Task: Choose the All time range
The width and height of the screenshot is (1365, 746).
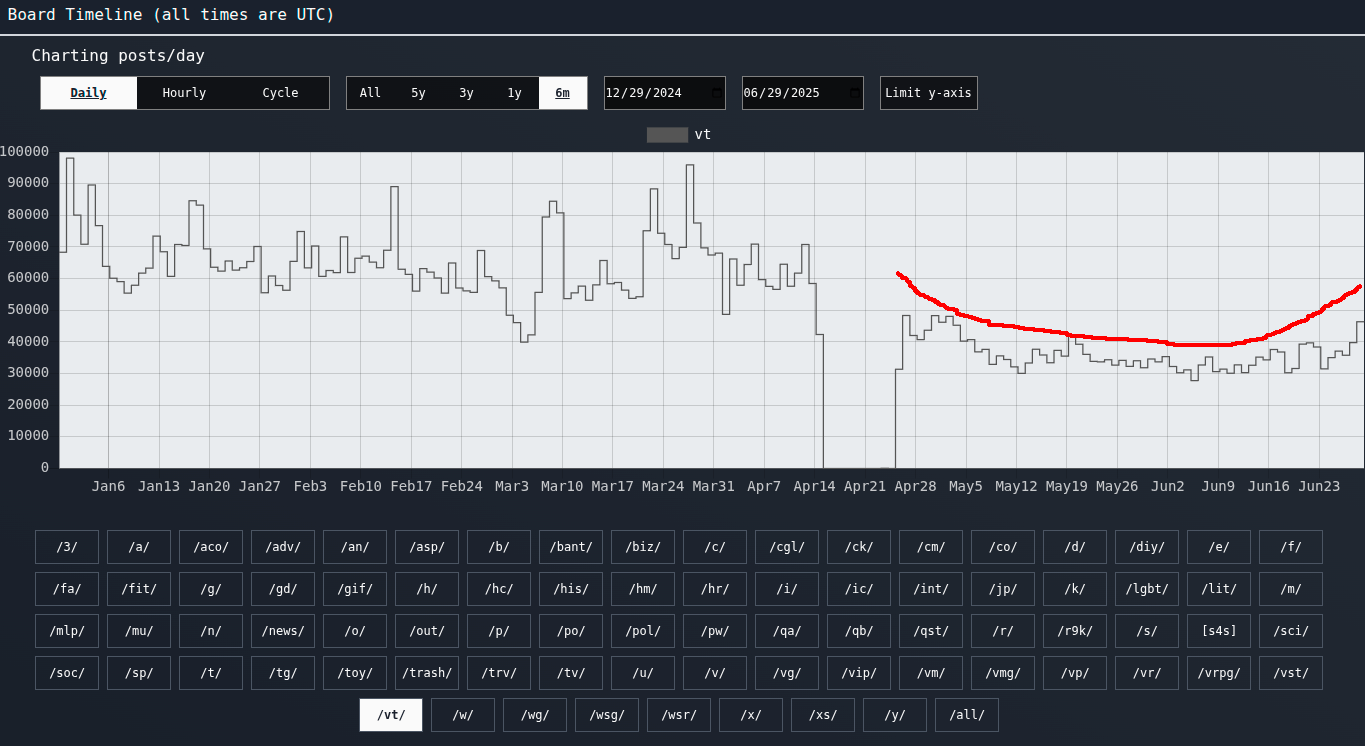Action: tap(370, 93)
